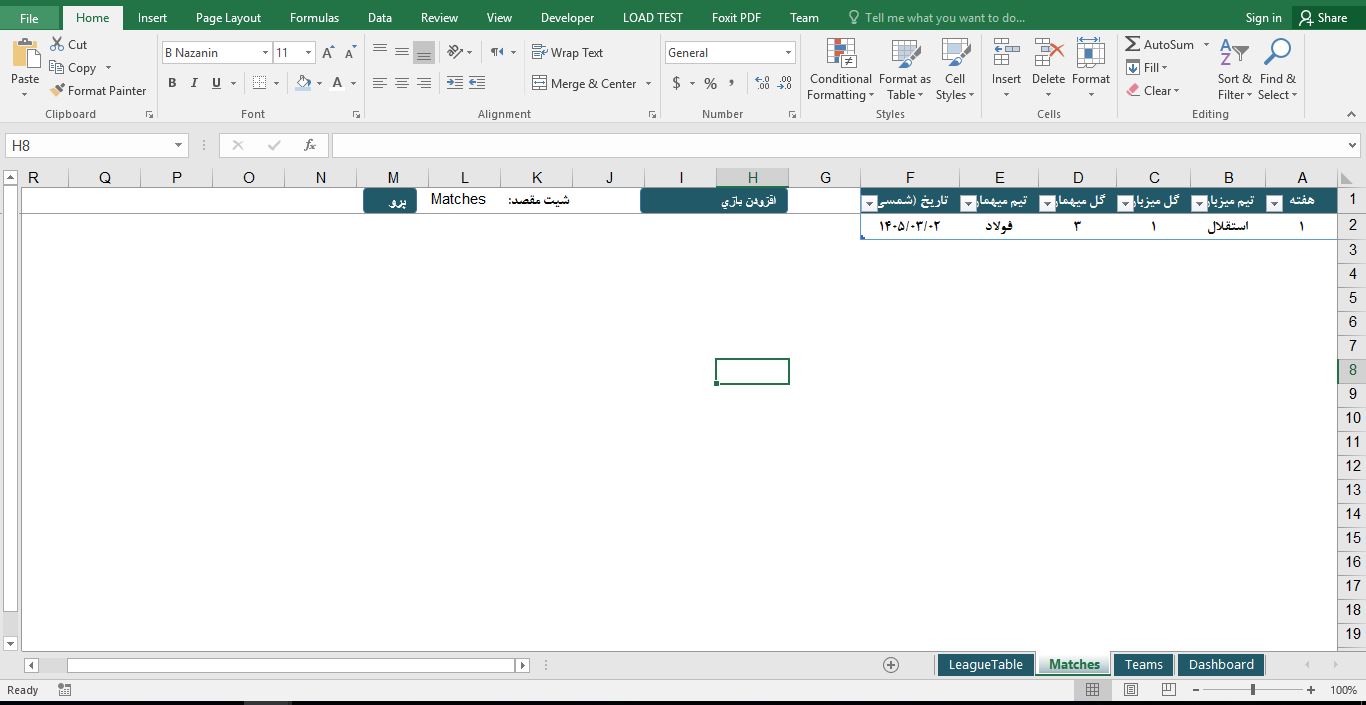Click the macro recording status bar icon
Screen dimensions: 1366x705
(x=65, y=690)
